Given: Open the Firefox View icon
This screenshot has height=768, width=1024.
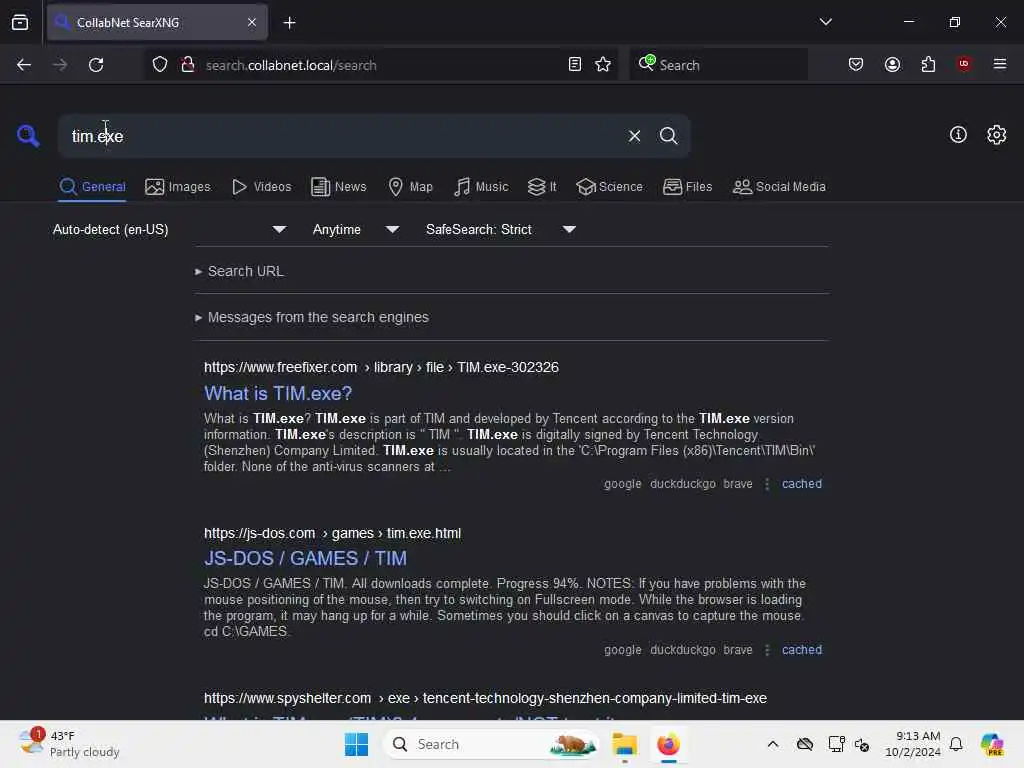Looking at the screenshot, I should point(20,23).
